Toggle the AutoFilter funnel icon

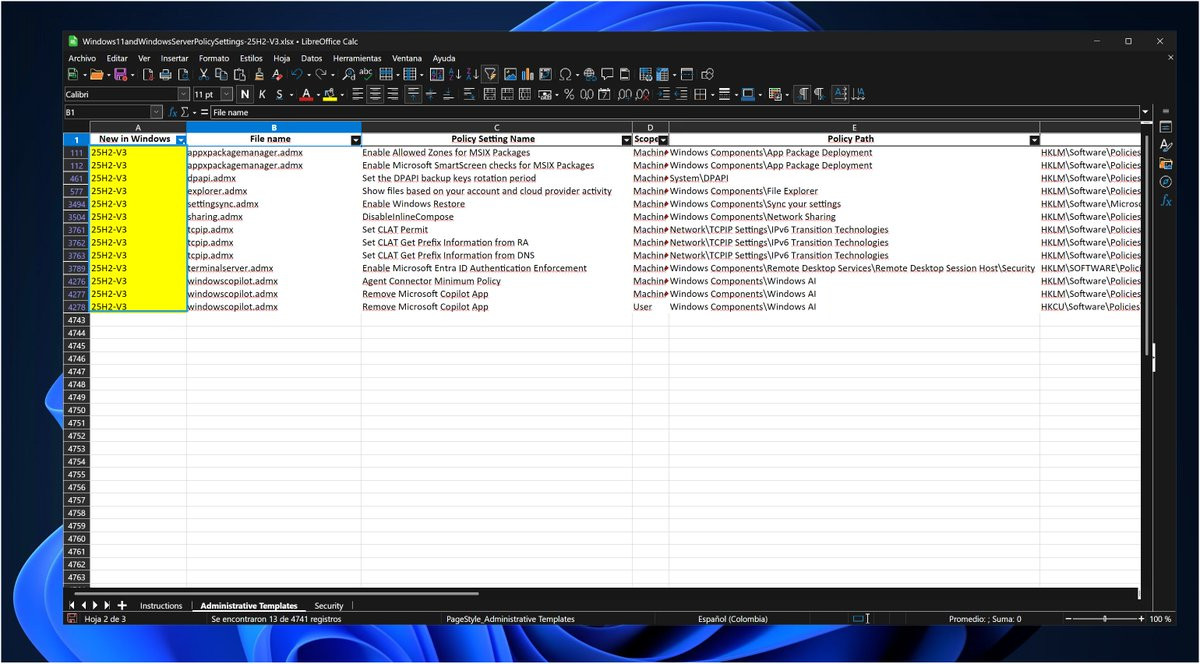point(491,74)
